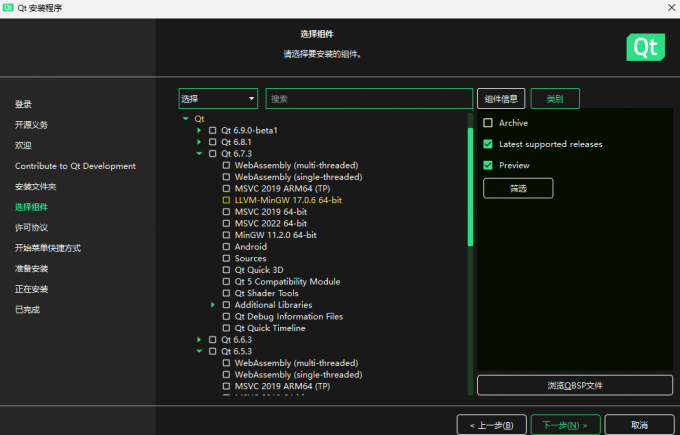Screen dimensions: 680x435
Task: Close the Qt installer window
Action: 663,8
